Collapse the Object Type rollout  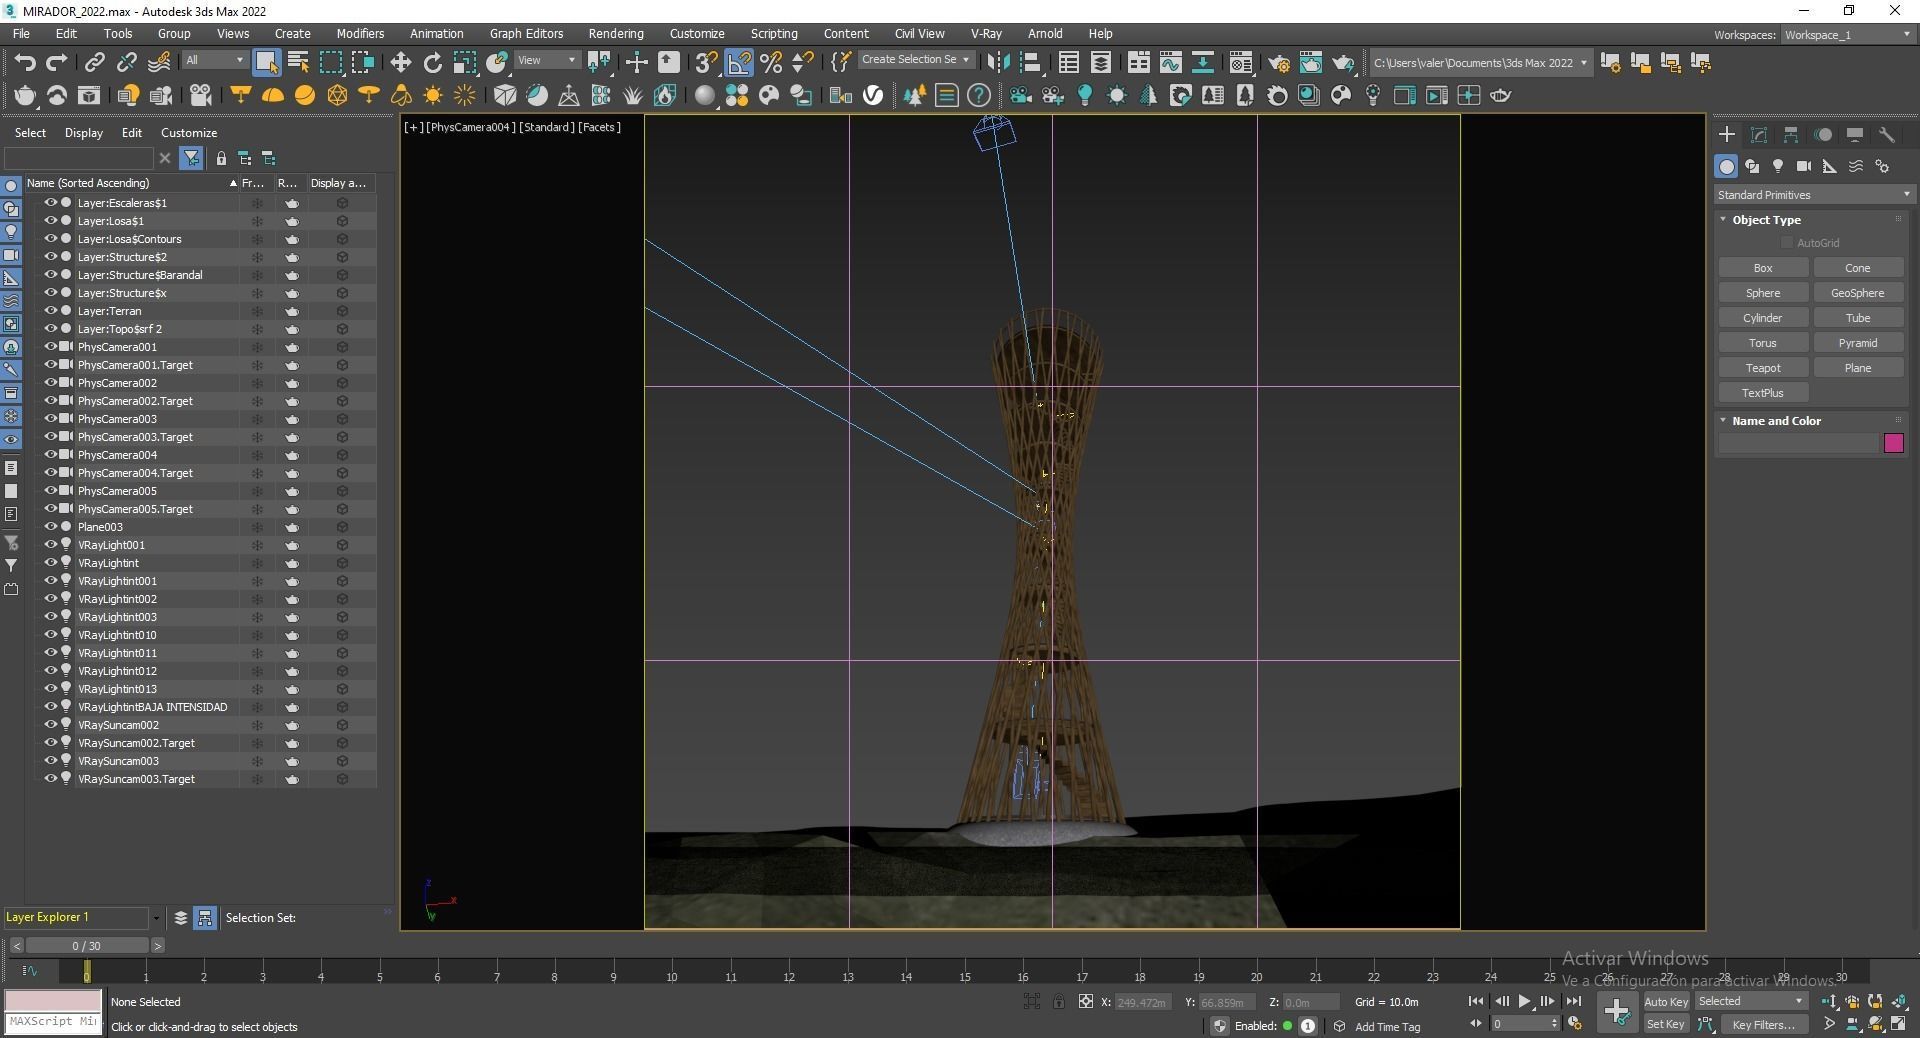[1766, 220]
